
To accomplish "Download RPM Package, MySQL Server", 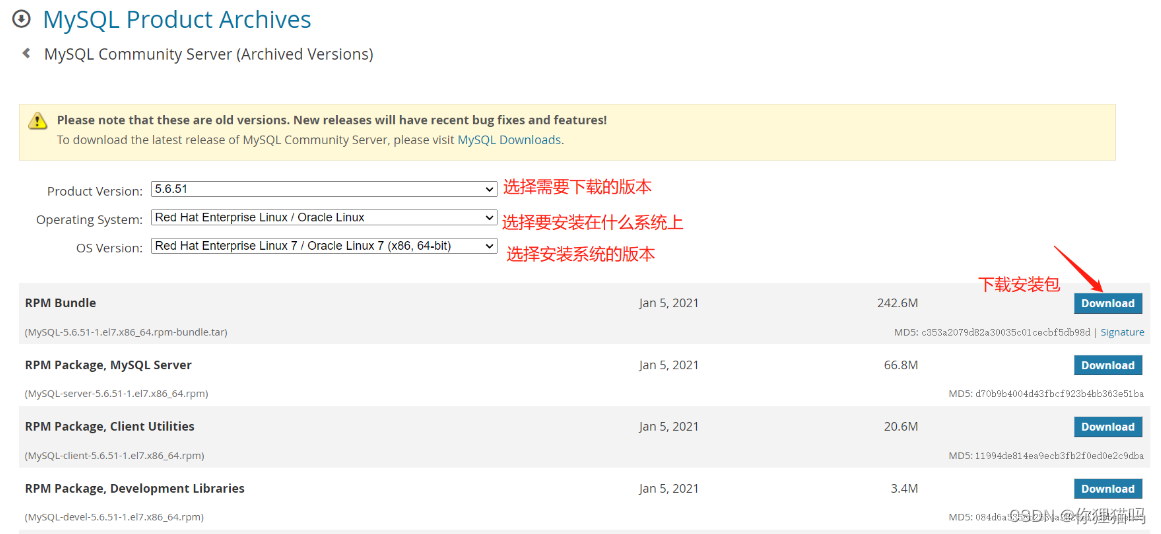I will point(1108,365).
